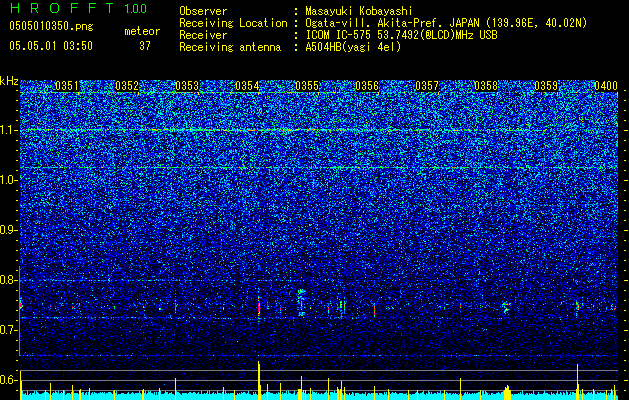Click the tall yellow power spike below 0354
The width and height of the screenshot is (629, 400).
coord(259,380)
